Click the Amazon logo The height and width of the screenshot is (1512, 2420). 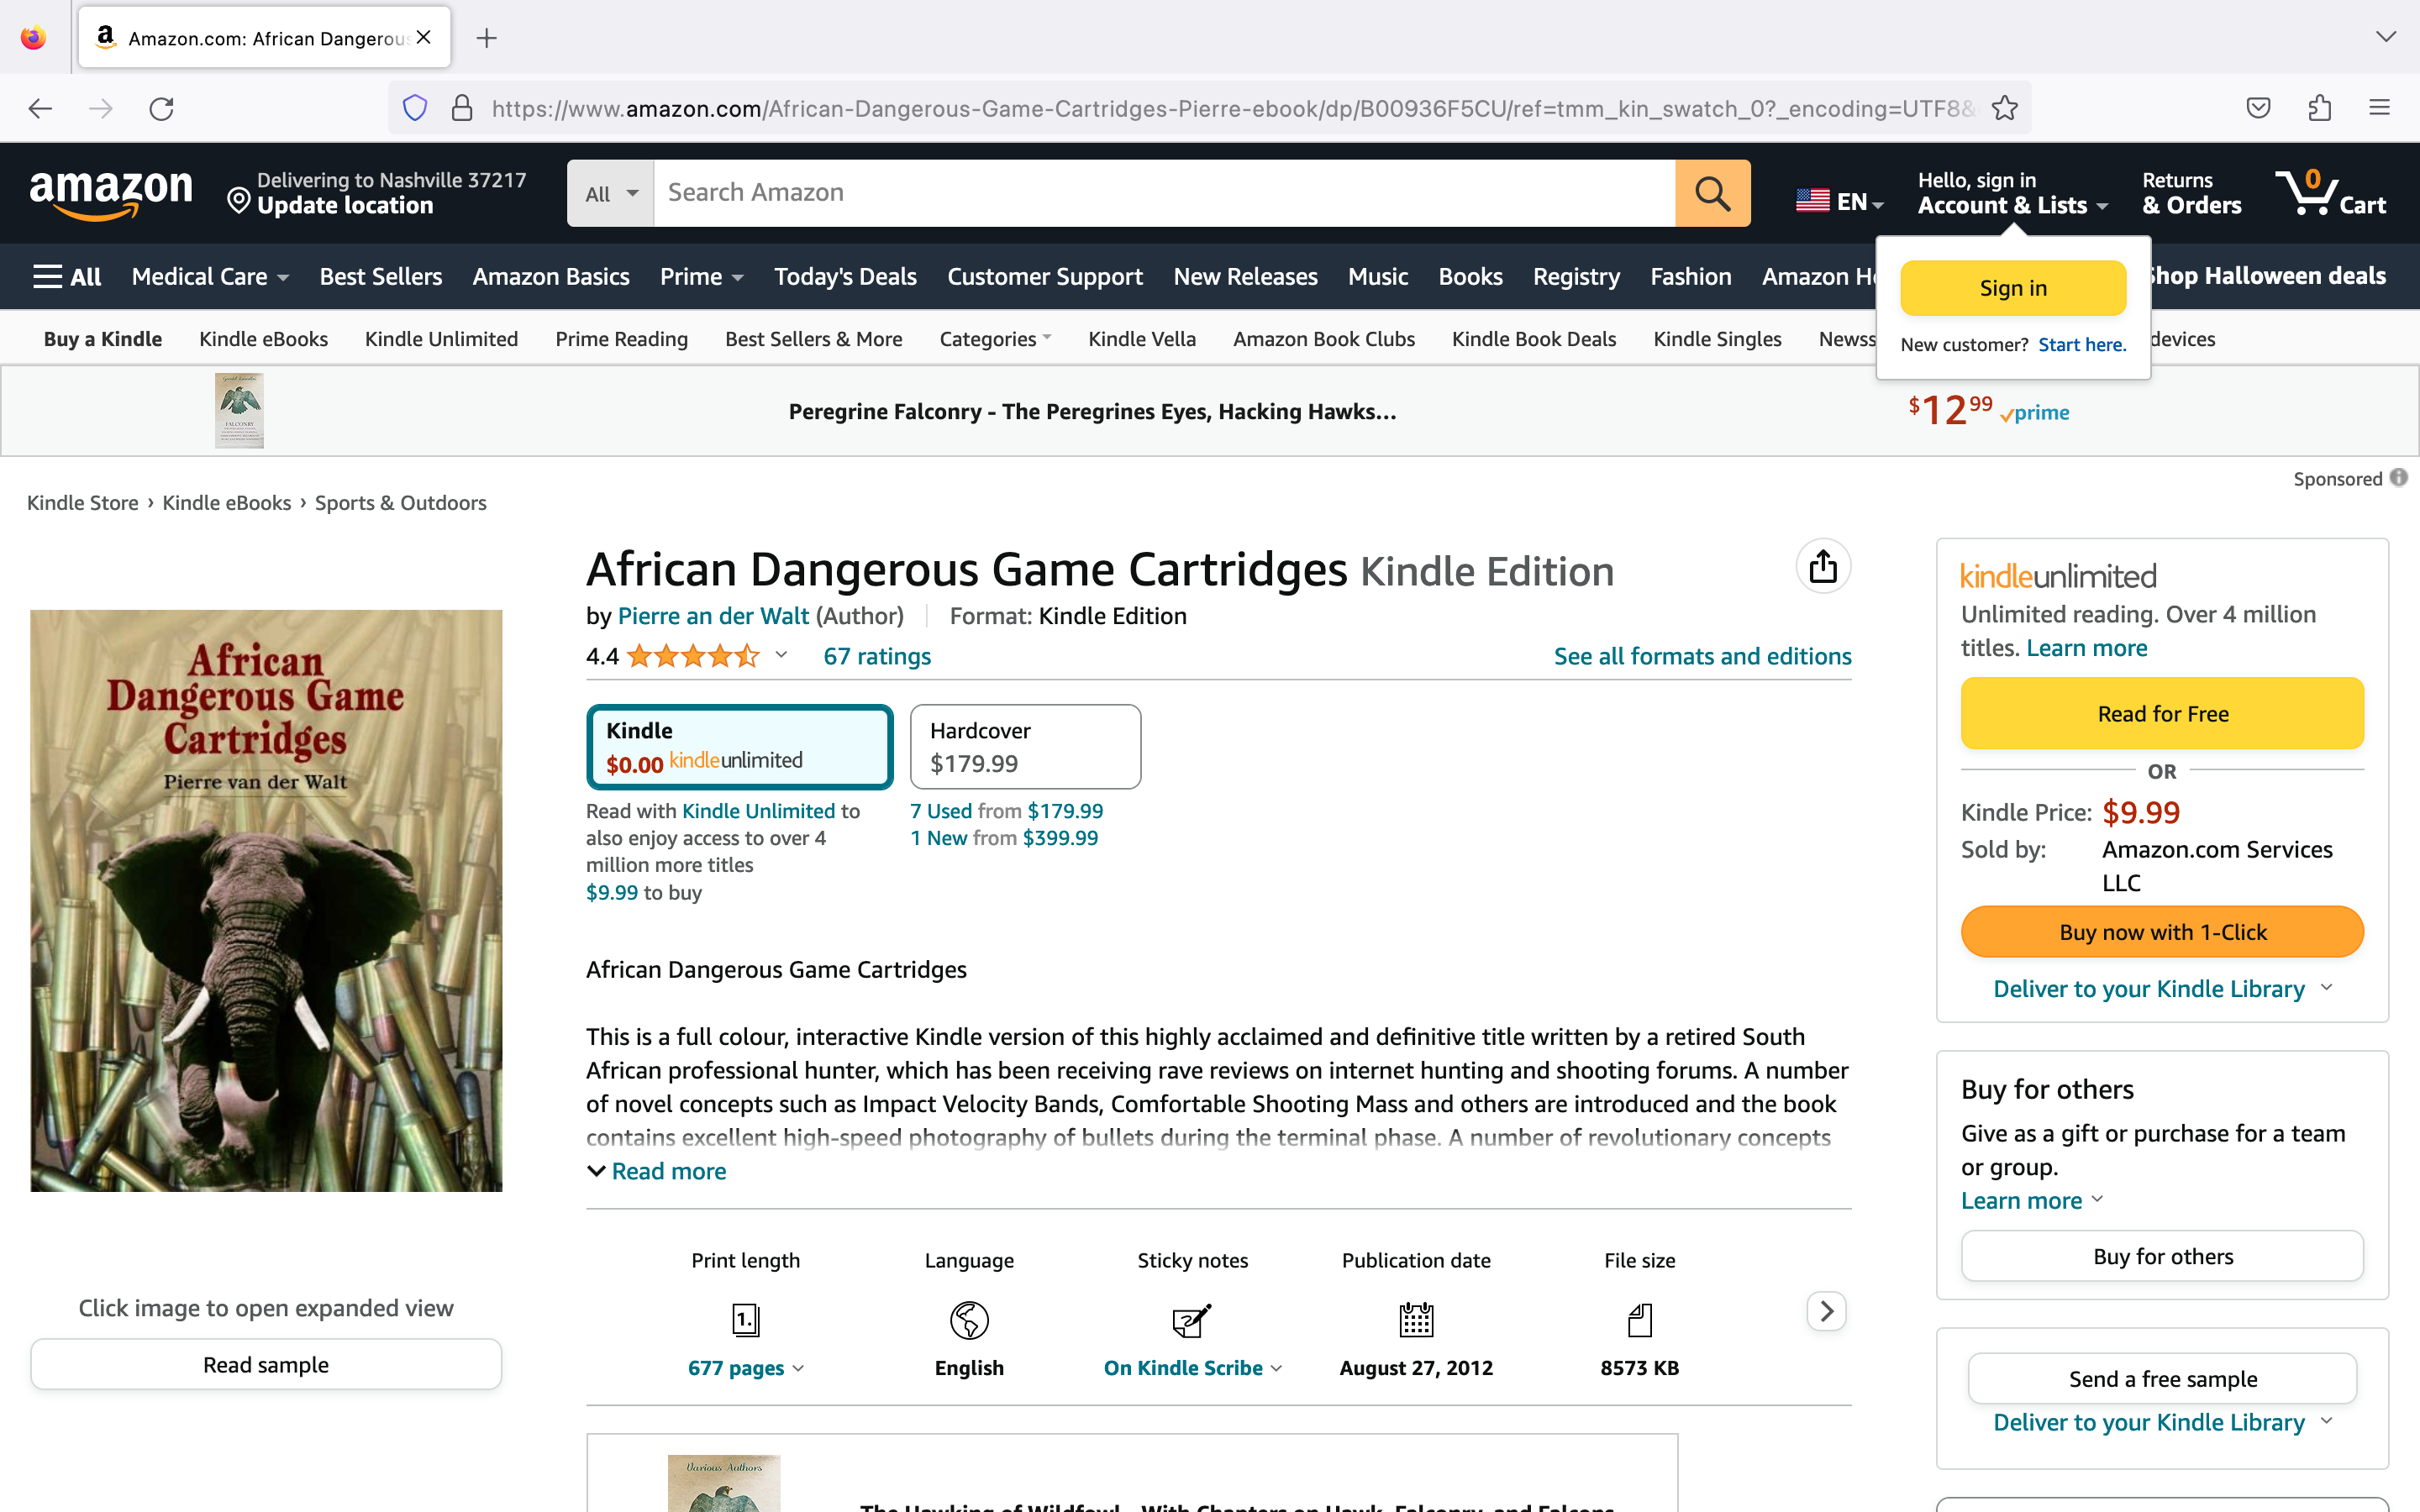[x=111, y=193]
